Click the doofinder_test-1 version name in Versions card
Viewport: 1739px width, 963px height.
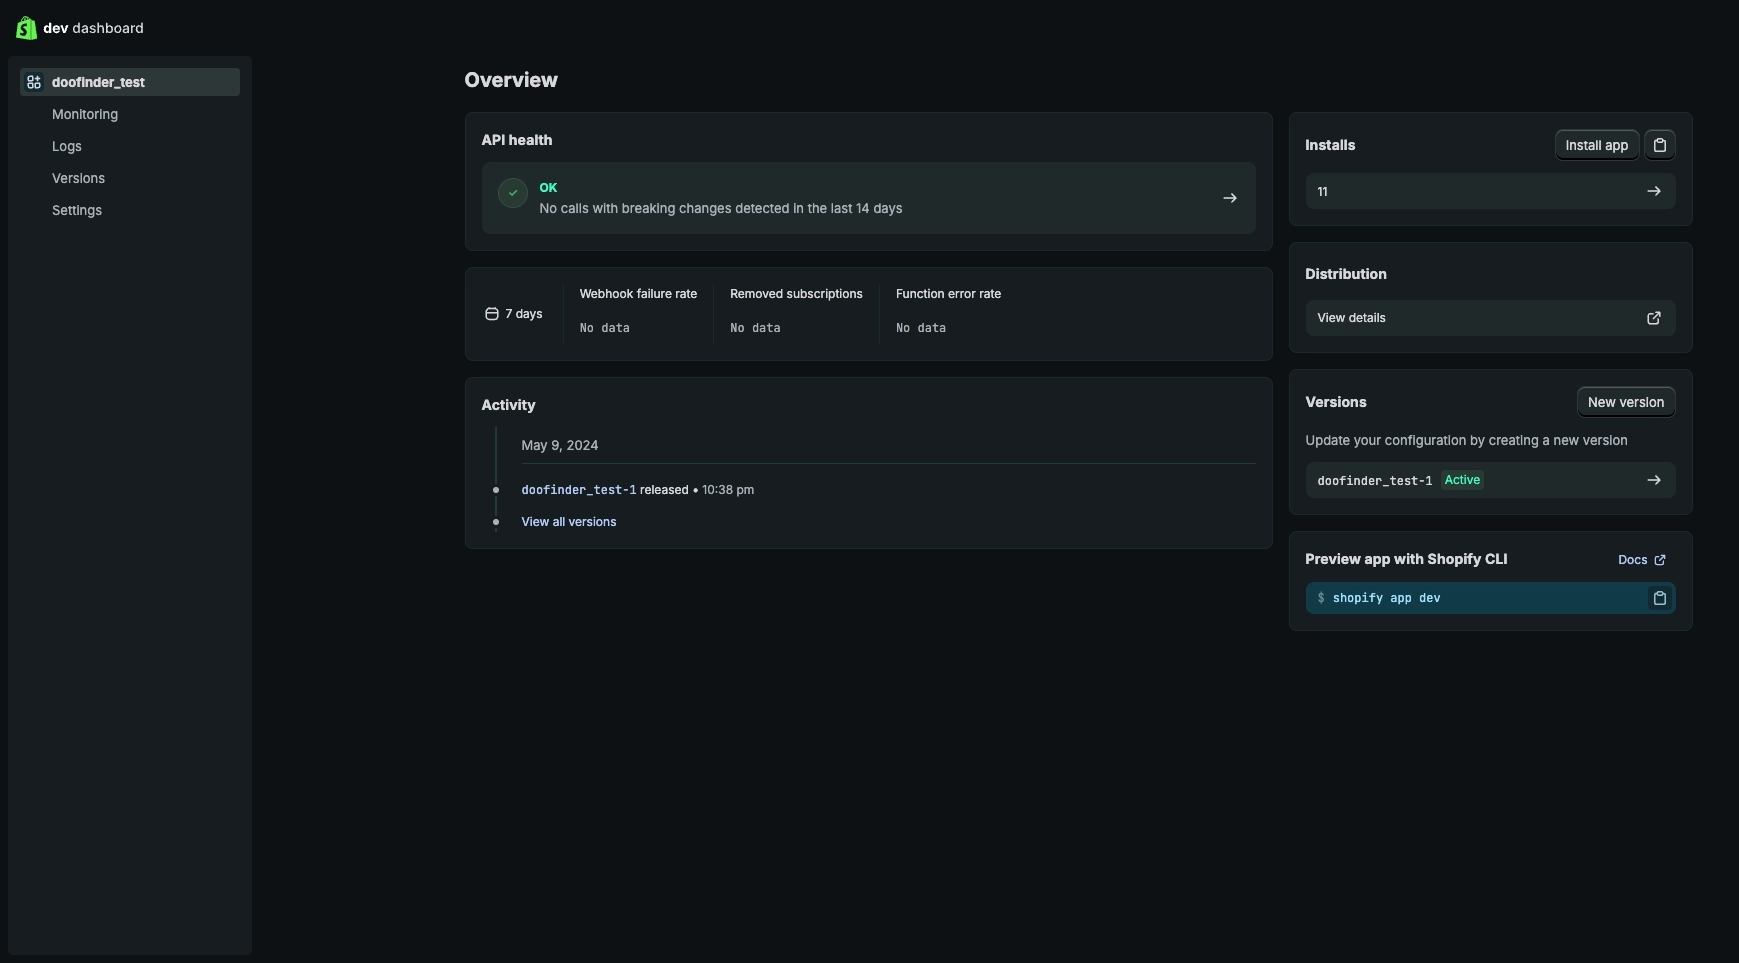[x=1374, y=481]
